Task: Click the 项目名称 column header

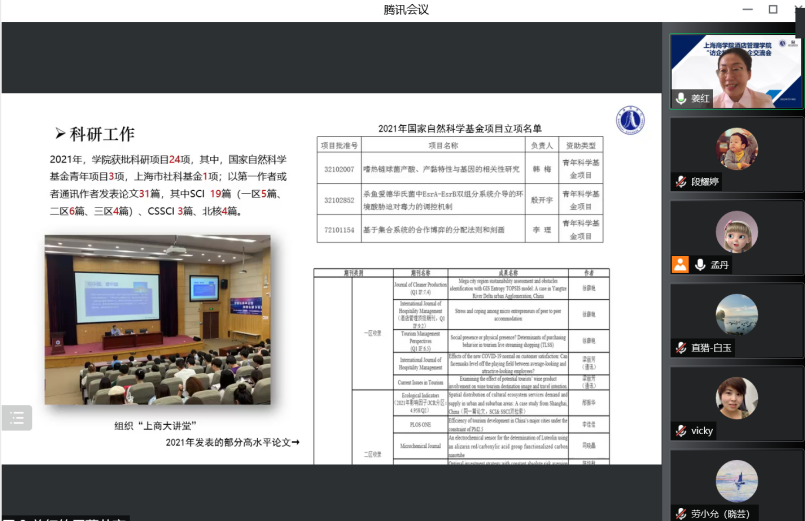Action: pos(444,146)
